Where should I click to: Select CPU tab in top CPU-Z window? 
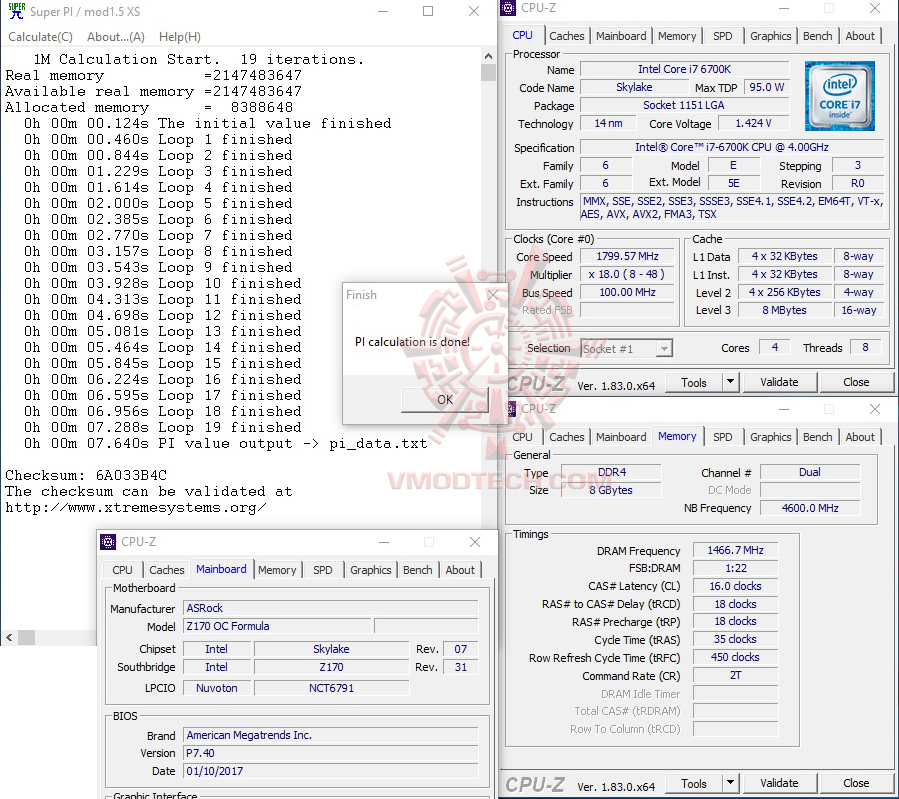(x=522, y=35)
